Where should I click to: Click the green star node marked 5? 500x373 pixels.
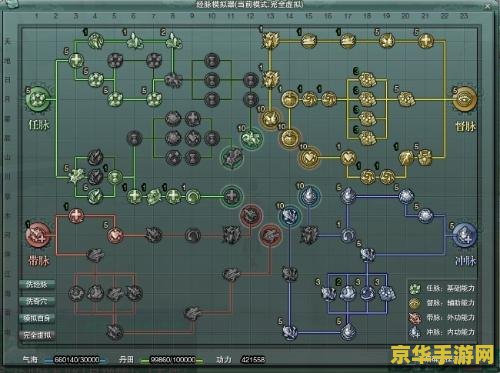(76, 176)
